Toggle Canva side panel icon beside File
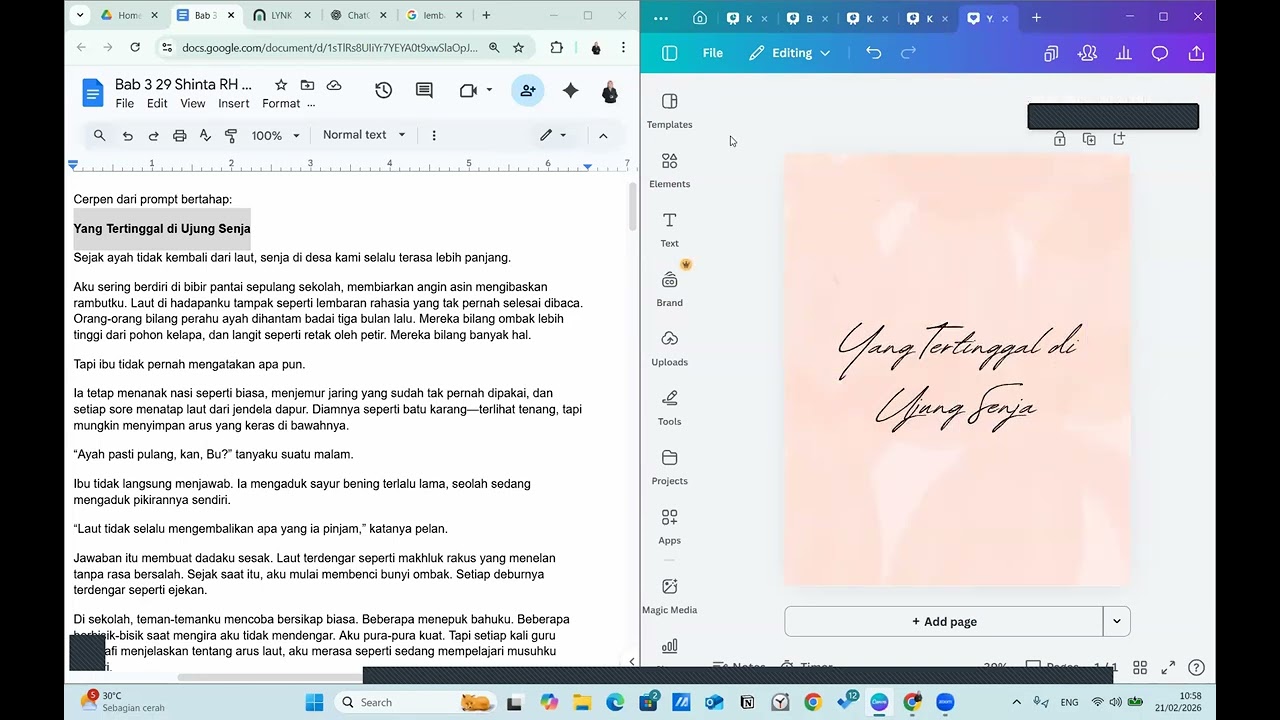Viewport: 1280px width, 720px height. click(x=670, y=53)
